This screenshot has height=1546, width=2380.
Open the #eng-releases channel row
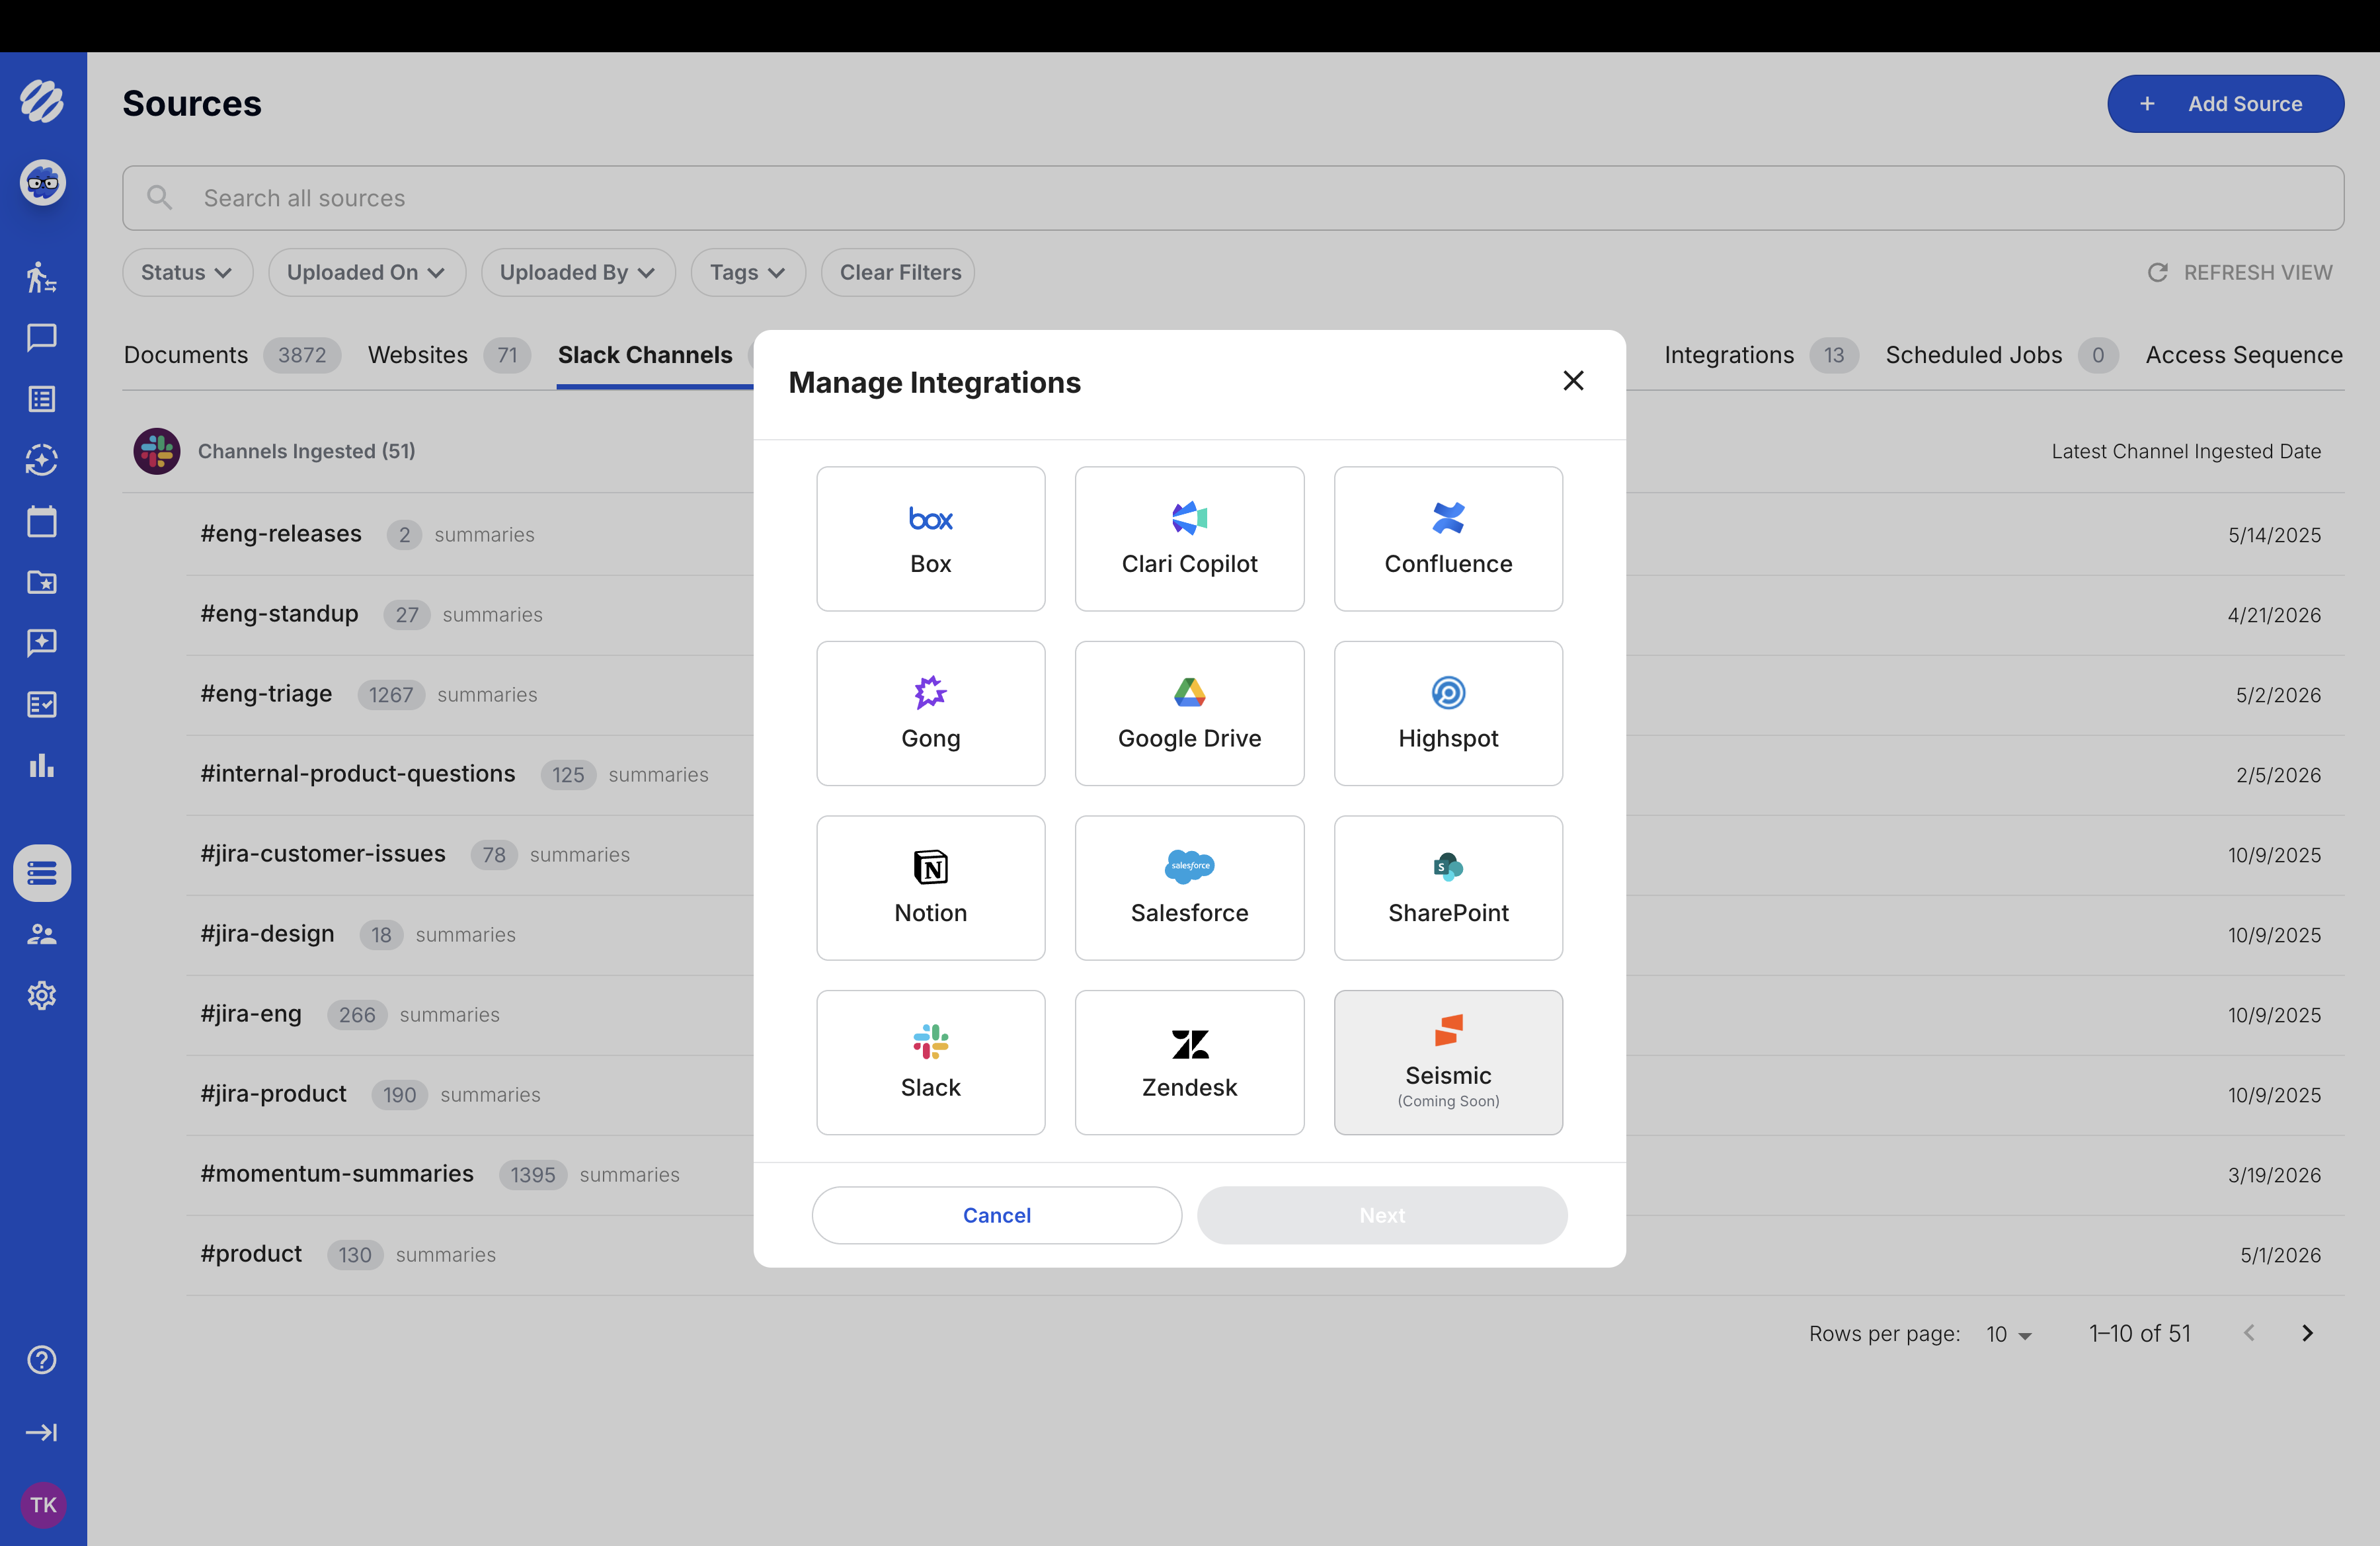click(x=1264, y=534)
